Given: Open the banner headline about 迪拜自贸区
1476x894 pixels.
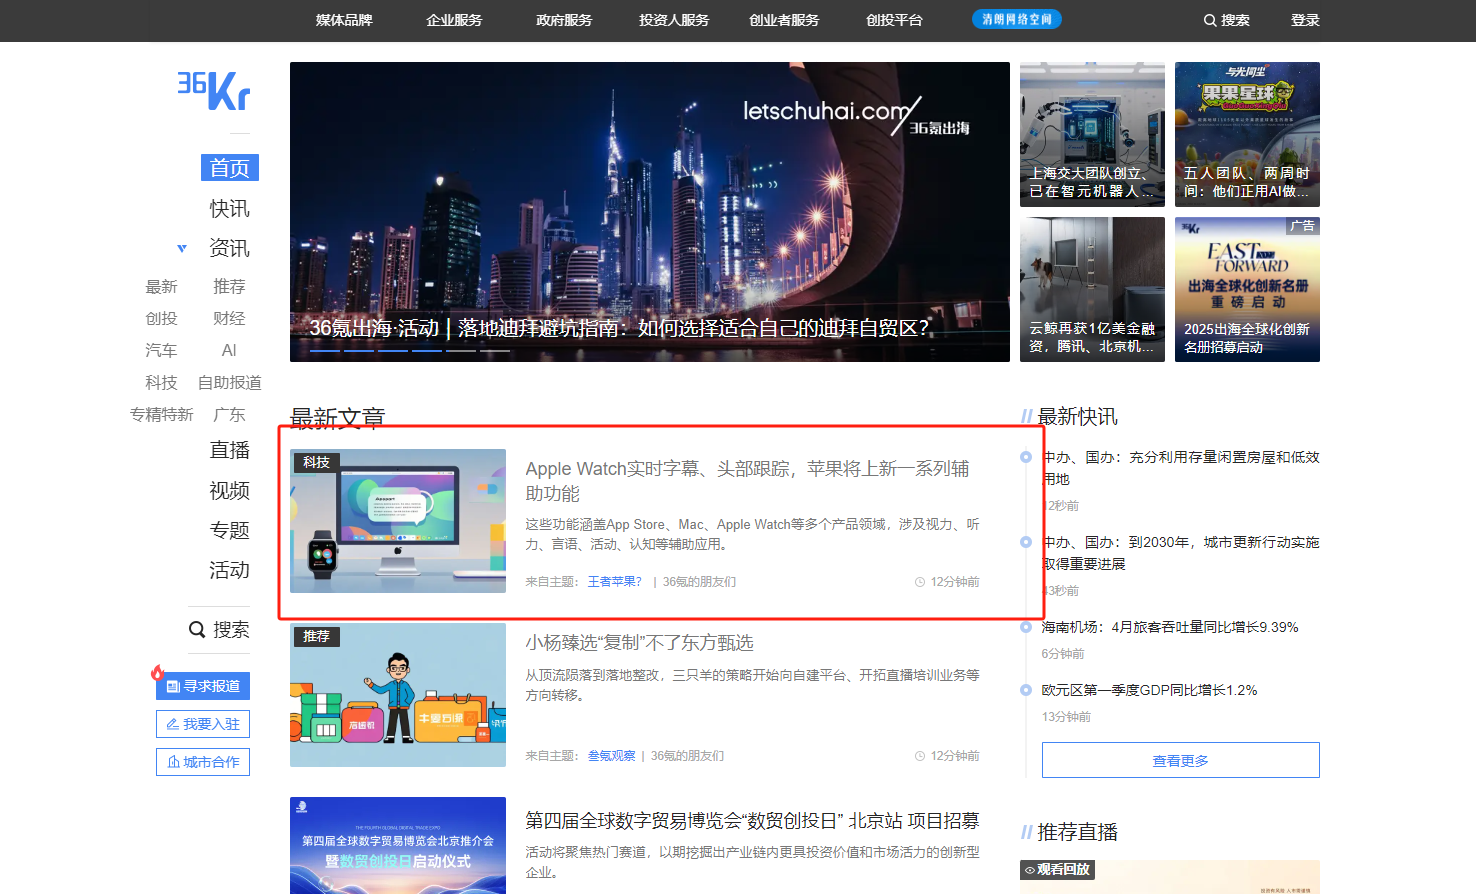Looking at the screenshot, I should (x=620, y=328).
